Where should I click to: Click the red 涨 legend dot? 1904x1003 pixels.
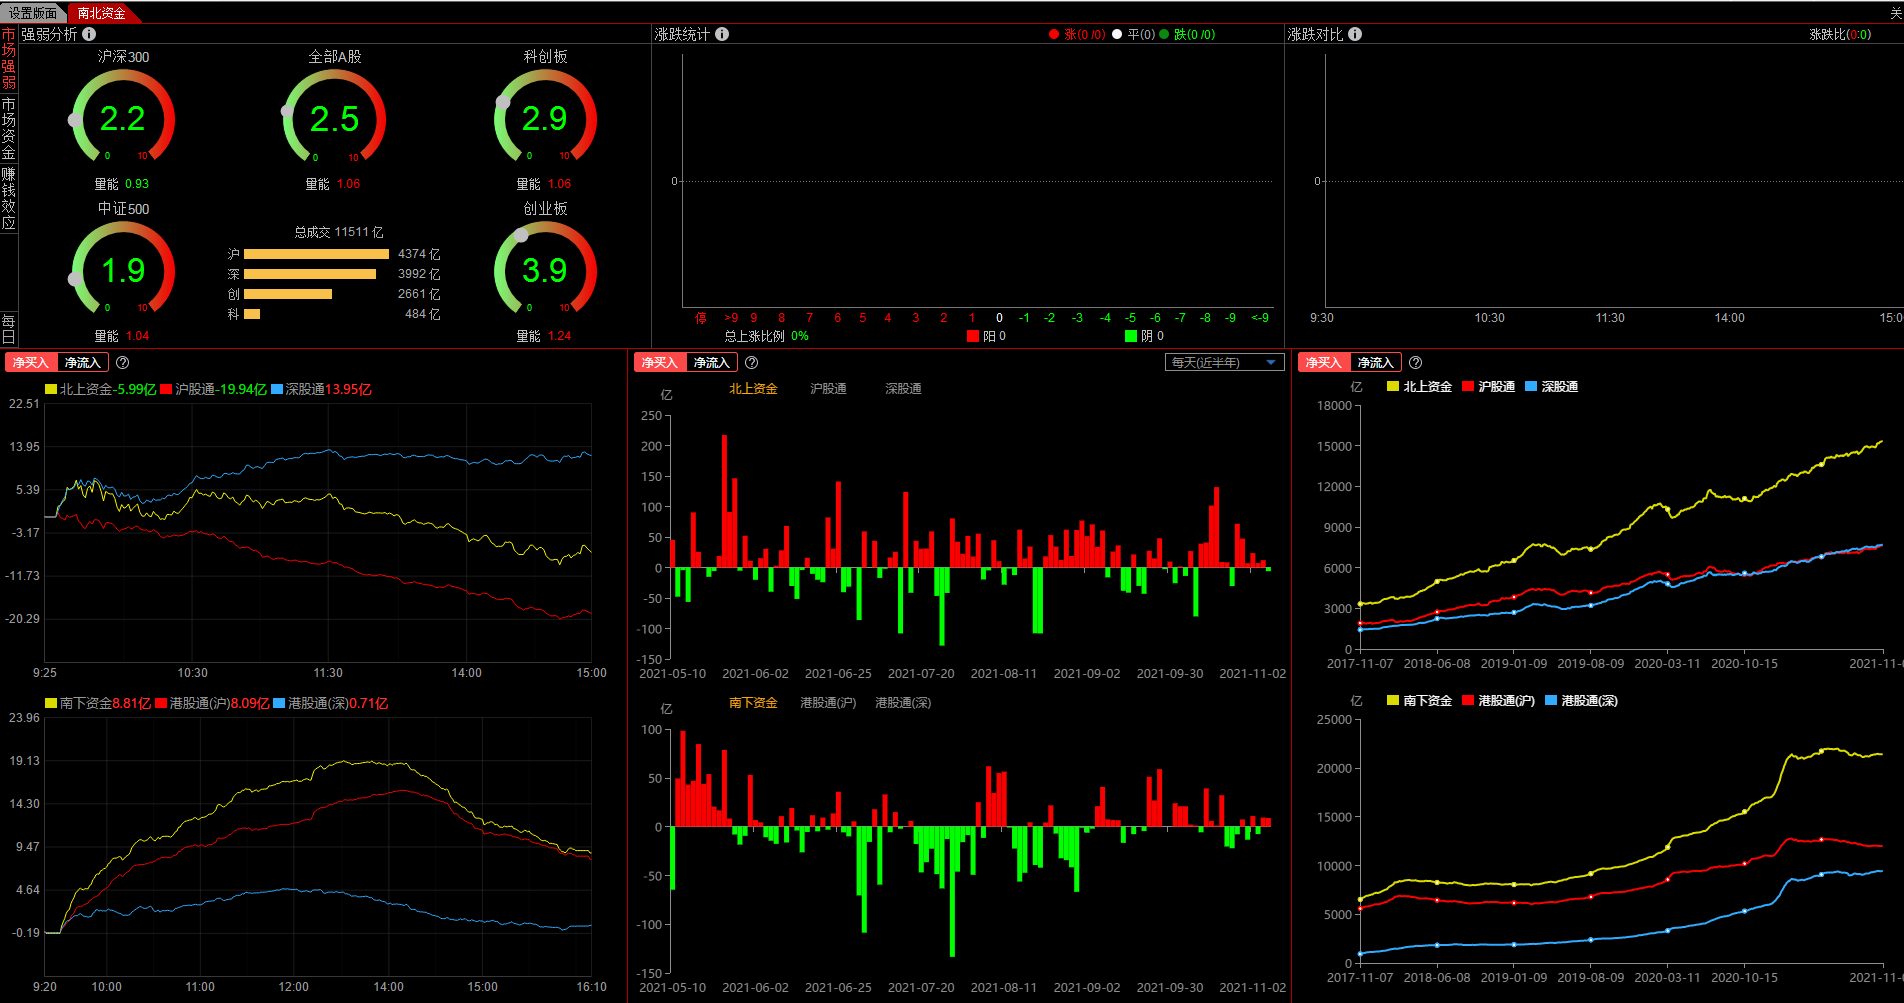pyautogui.click(x=1054, y=34)
